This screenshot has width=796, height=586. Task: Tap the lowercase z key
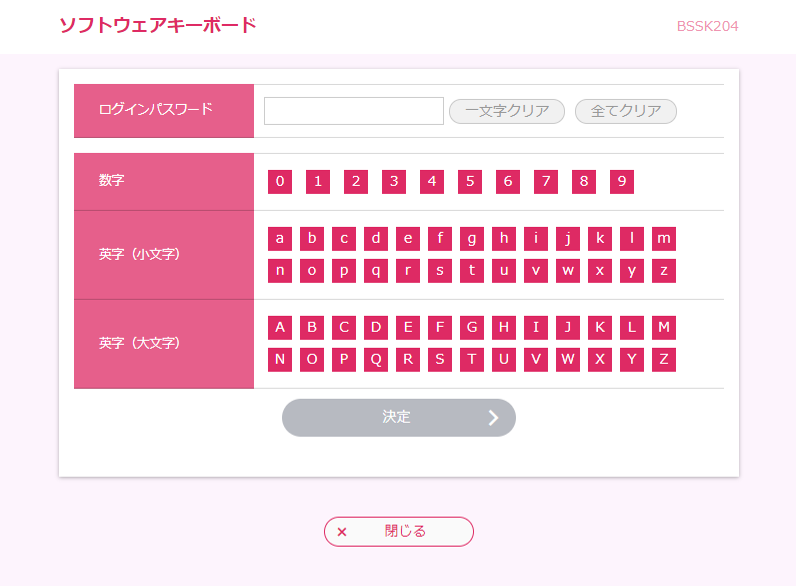click(664, 271)
